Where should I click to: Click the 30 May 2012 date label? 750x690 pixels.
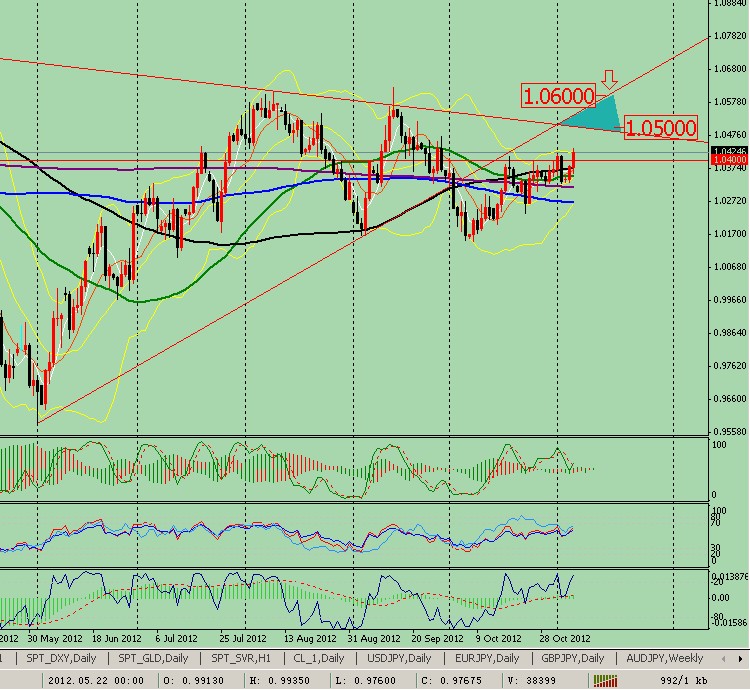click(x=55, y=639)
